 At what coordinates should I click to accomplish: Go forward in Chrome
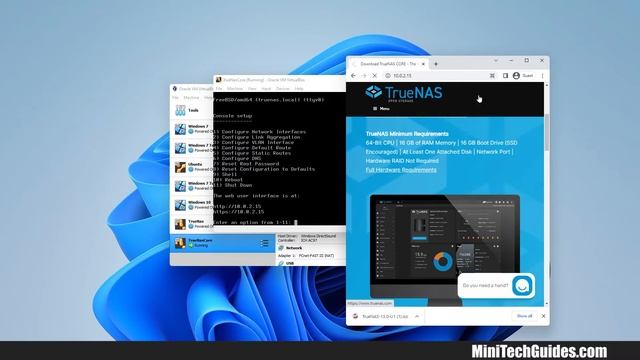pyautogui.click(x=364, y=76)
